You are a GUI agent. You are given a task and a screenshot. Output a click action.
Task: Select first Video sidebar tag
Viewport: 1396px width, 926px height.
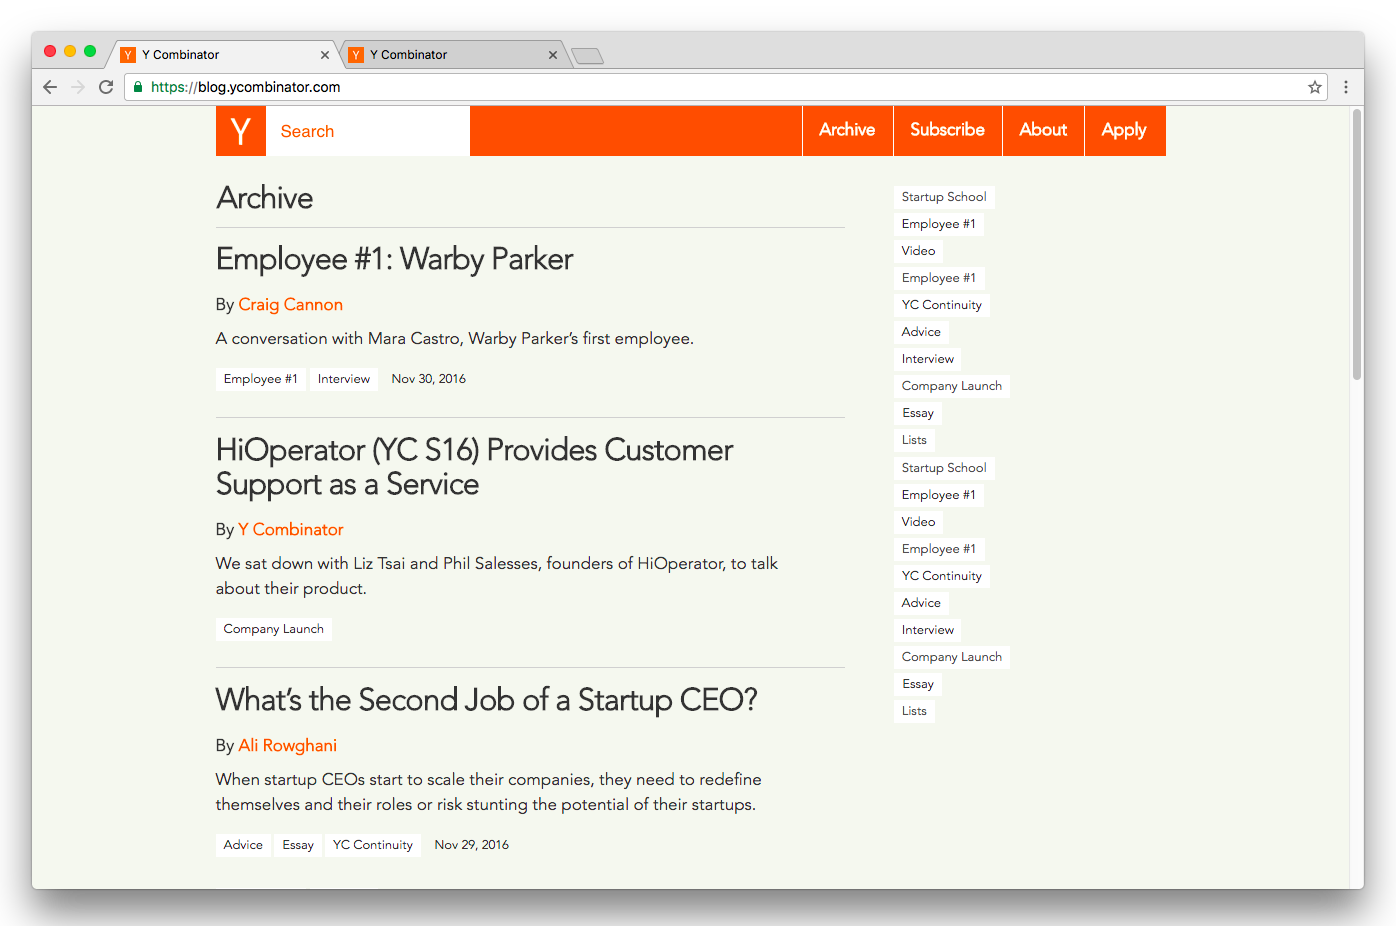click(919, 251)
